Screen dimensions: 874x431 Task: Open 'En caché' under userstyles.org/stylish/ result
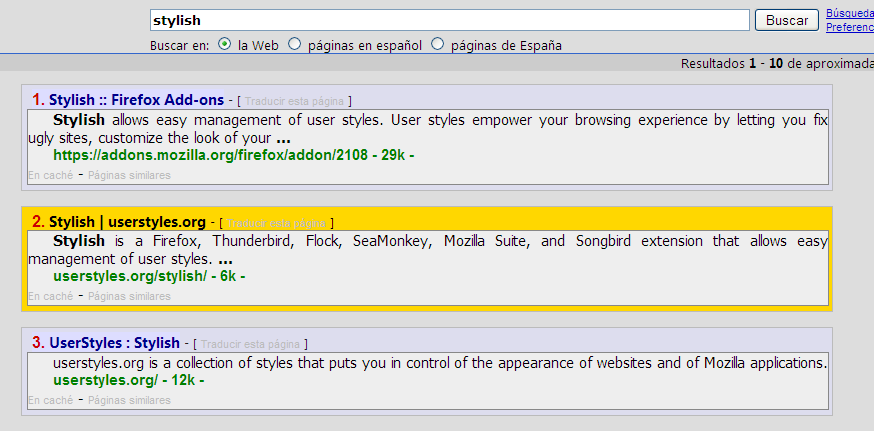(50, 296)
